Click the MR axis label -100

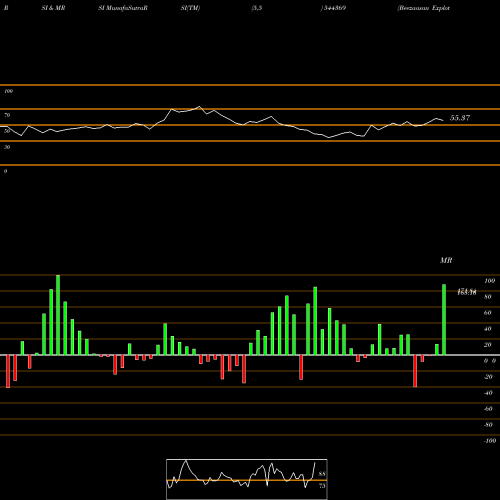(x=489, y=441)
